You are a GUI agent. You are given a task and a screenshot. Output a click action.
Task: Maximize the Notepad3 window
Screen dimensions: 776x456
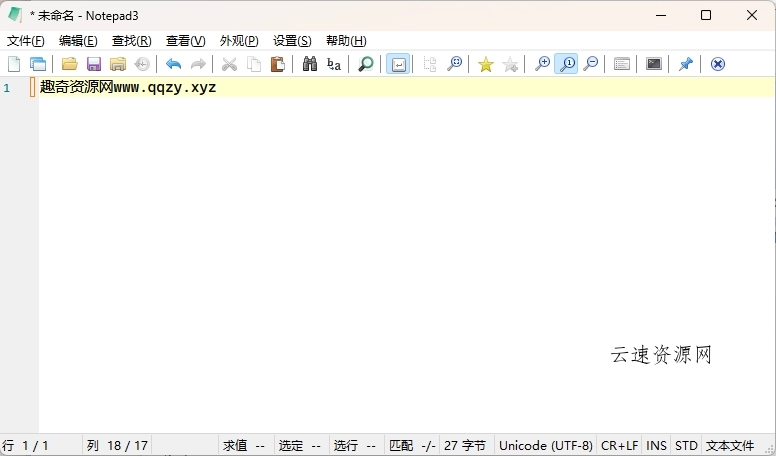click(x=706, y=15)
